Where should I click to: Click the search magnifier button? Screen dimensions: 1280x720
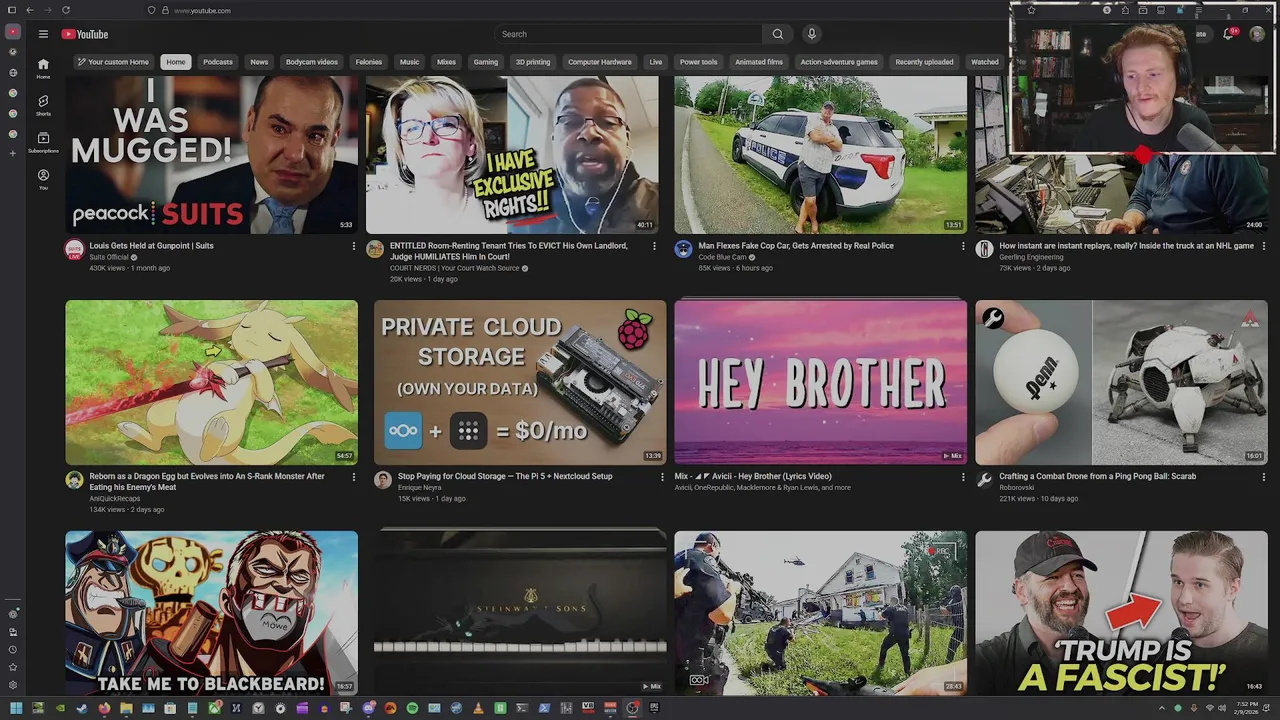(778, 34)
